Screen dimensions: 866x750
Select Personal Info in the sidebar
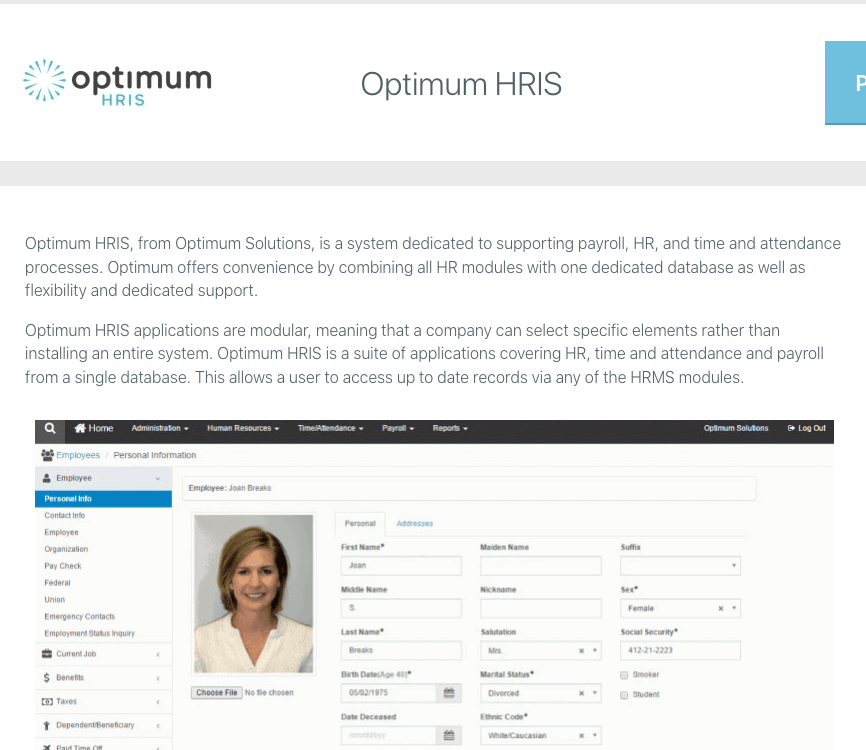pos(103,499)
